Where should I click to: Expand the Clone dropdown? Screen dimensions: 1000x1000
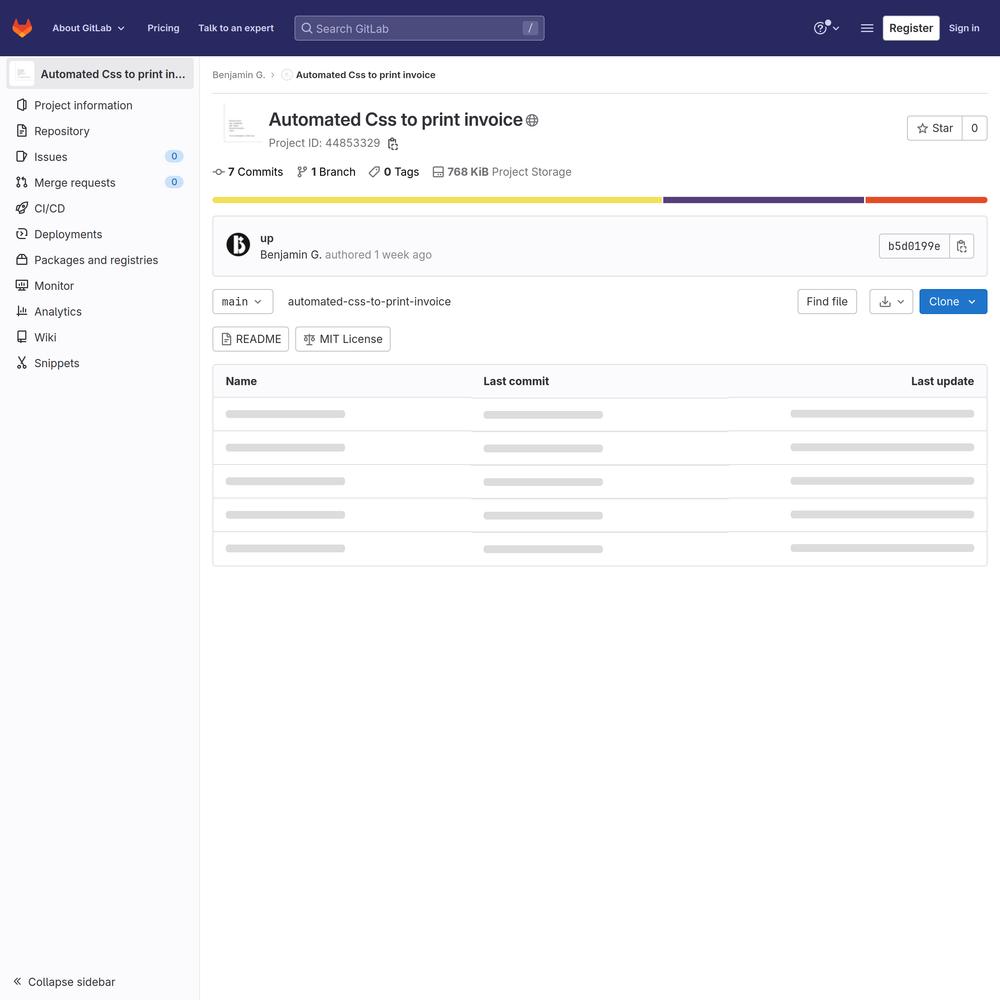(x=953, y=302)
